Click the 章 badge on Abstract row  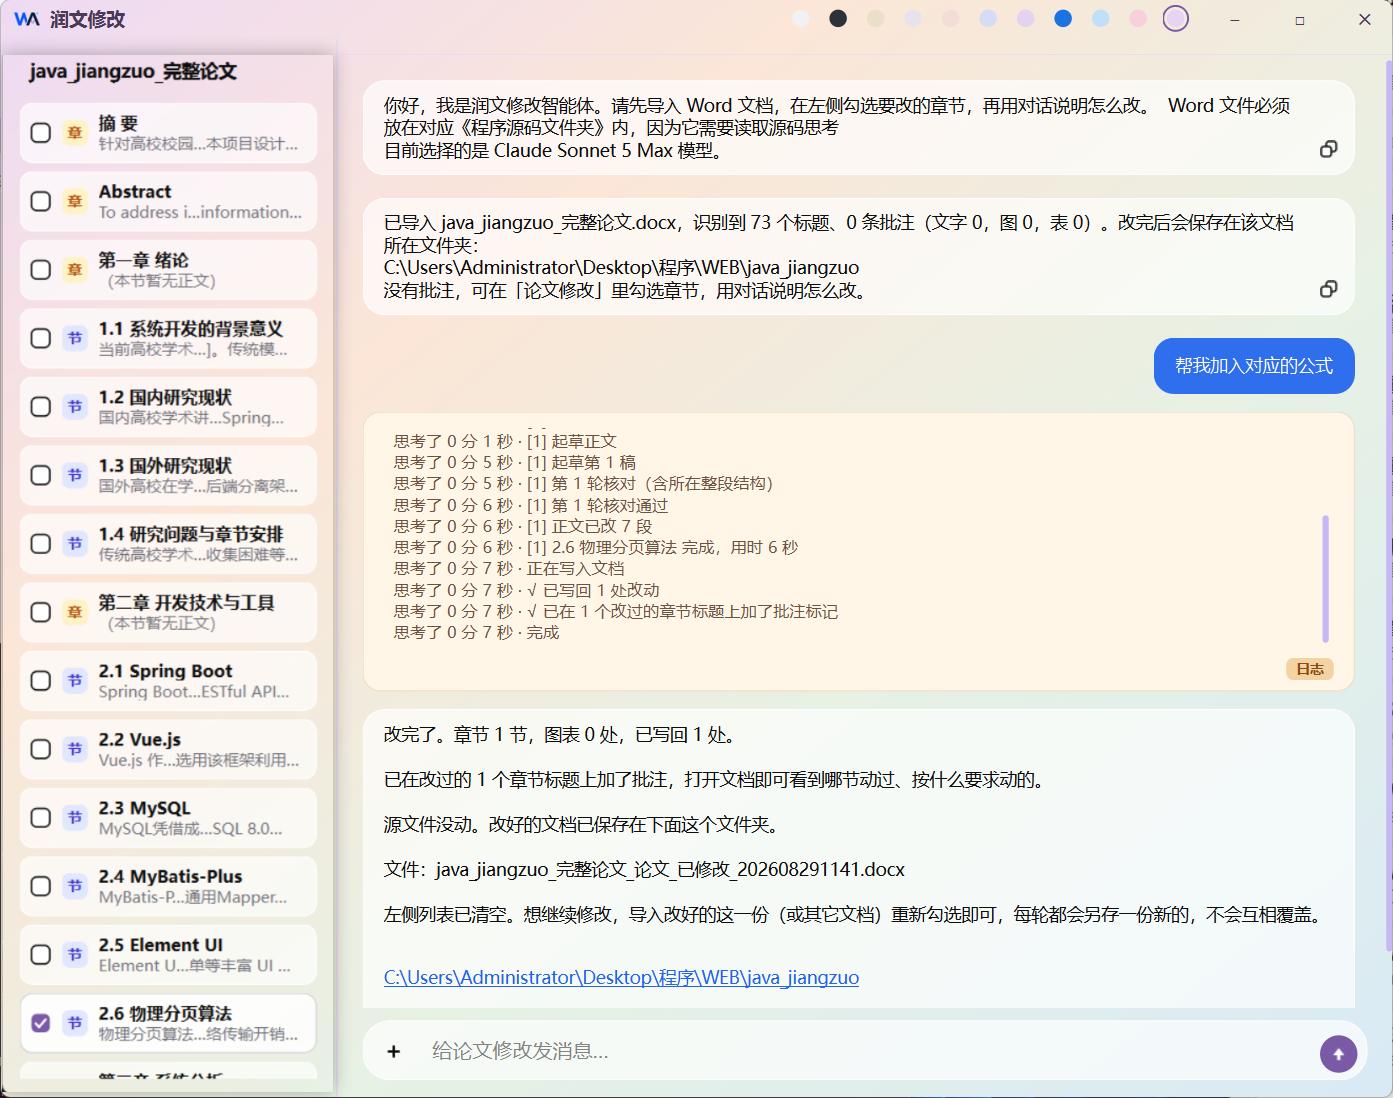pyautogui.click(x=75, y=201)
